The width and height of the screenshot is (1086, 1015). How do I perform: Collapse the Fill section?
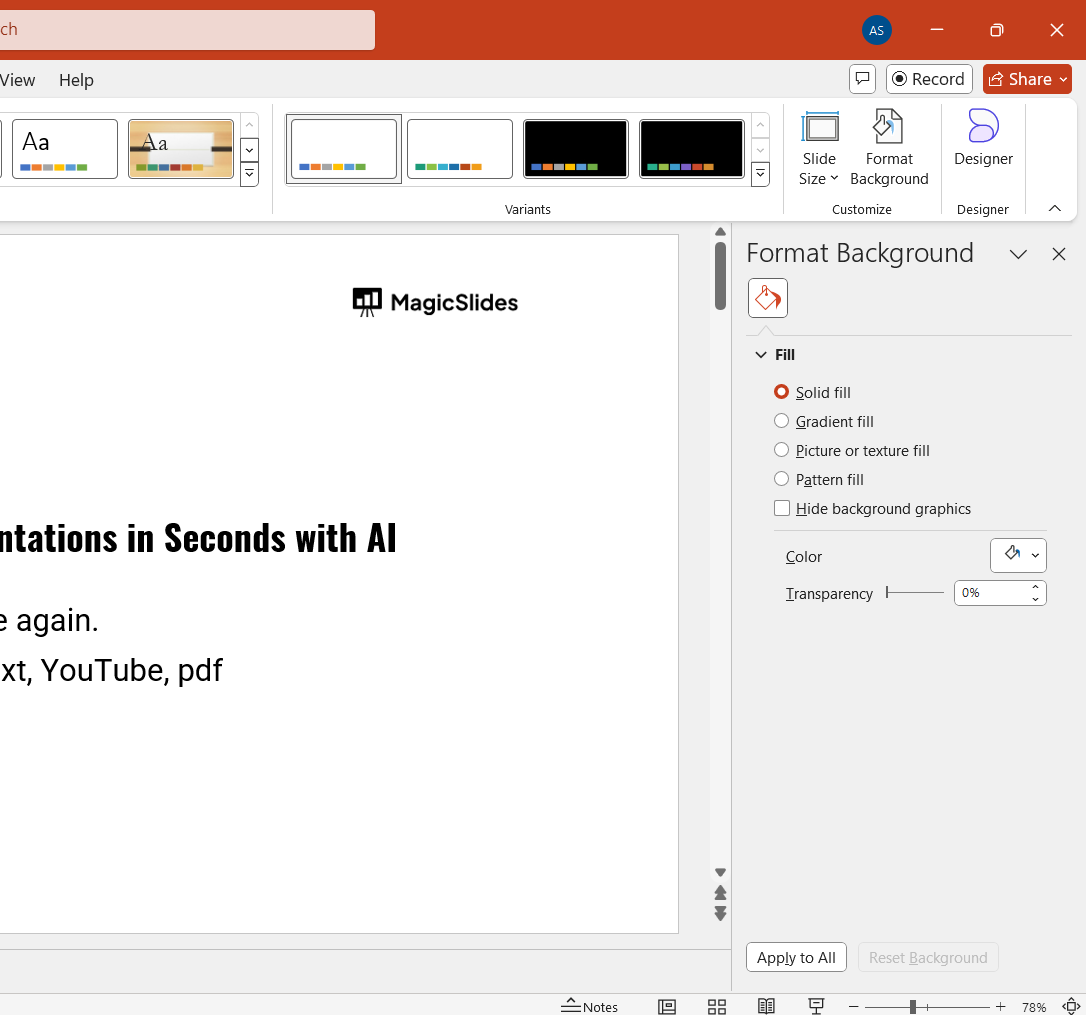click(x=761, y=355)
